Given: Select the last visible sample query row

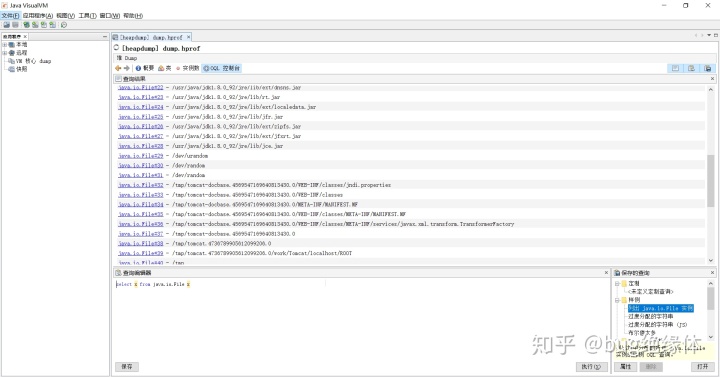Looking at the screenshot, I should click(x=642, y=333).
